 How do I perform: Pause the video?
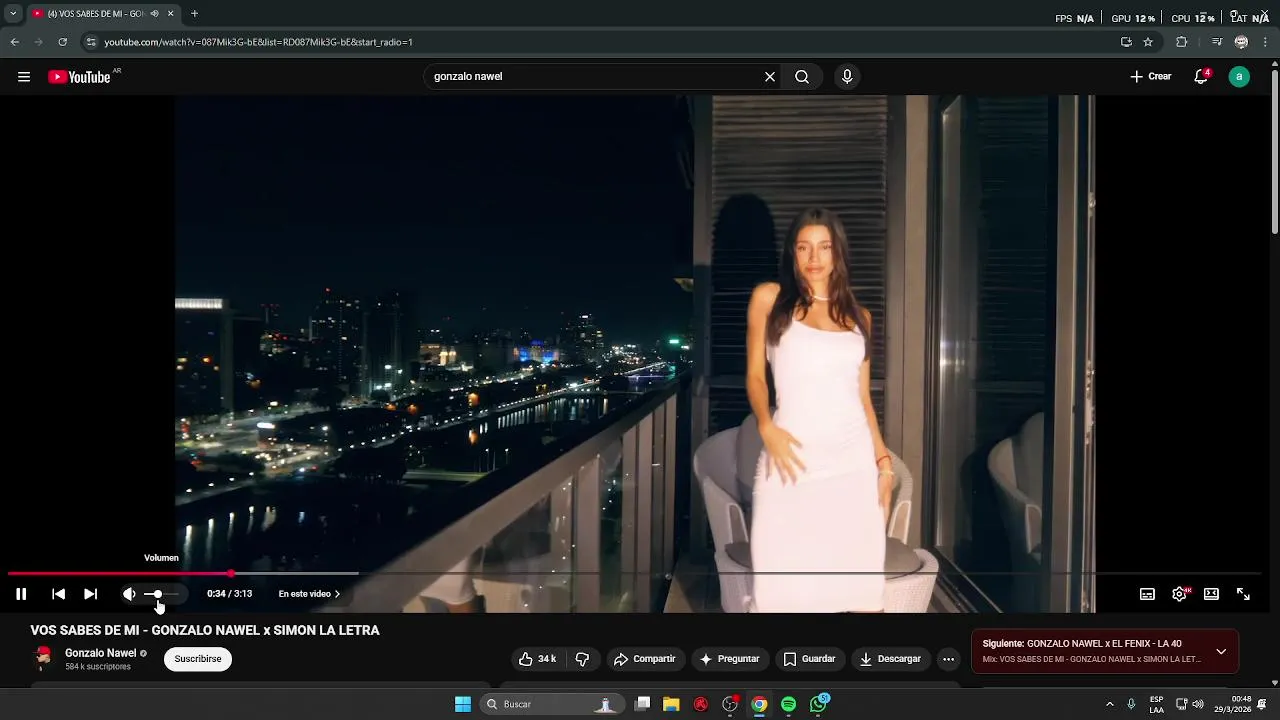(21, 594)
